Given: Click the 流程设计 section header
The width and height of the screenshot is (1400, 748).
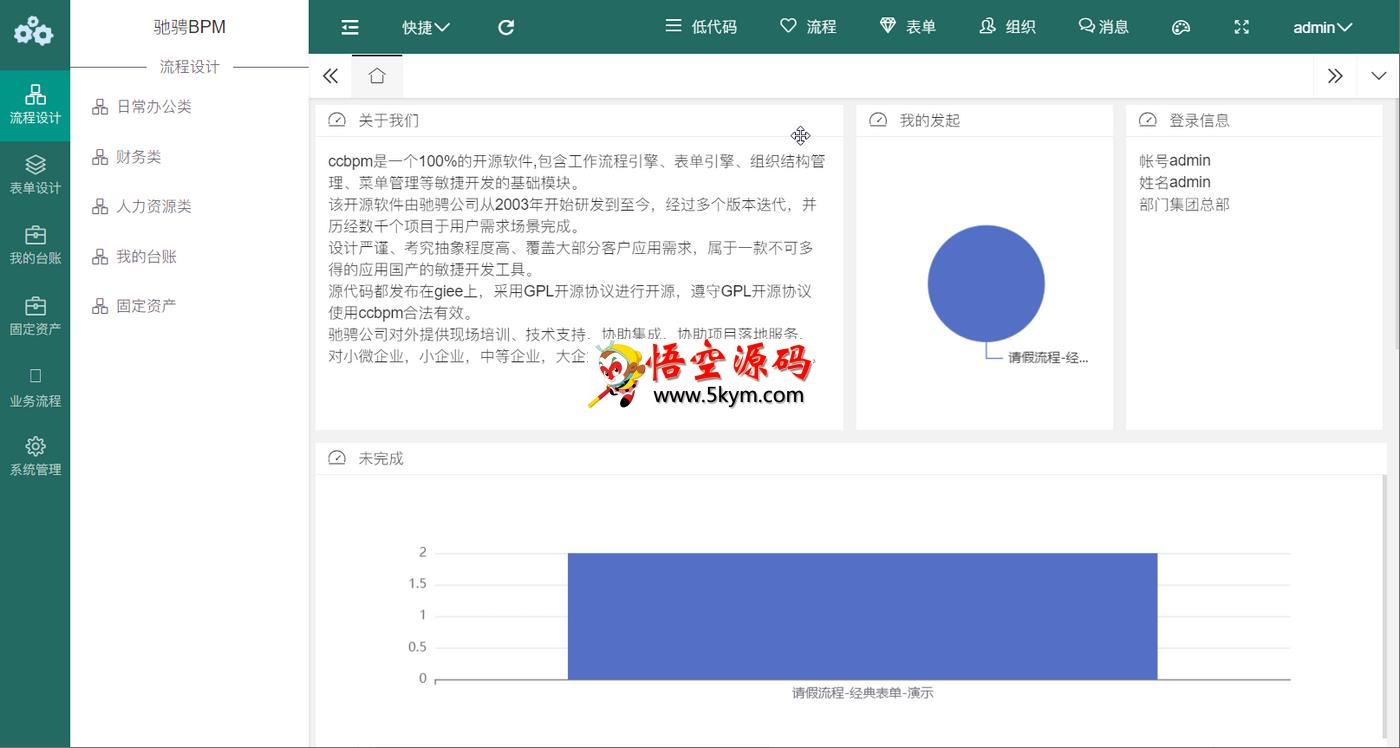Looking at the screenshot, I should tap(189, 67).
